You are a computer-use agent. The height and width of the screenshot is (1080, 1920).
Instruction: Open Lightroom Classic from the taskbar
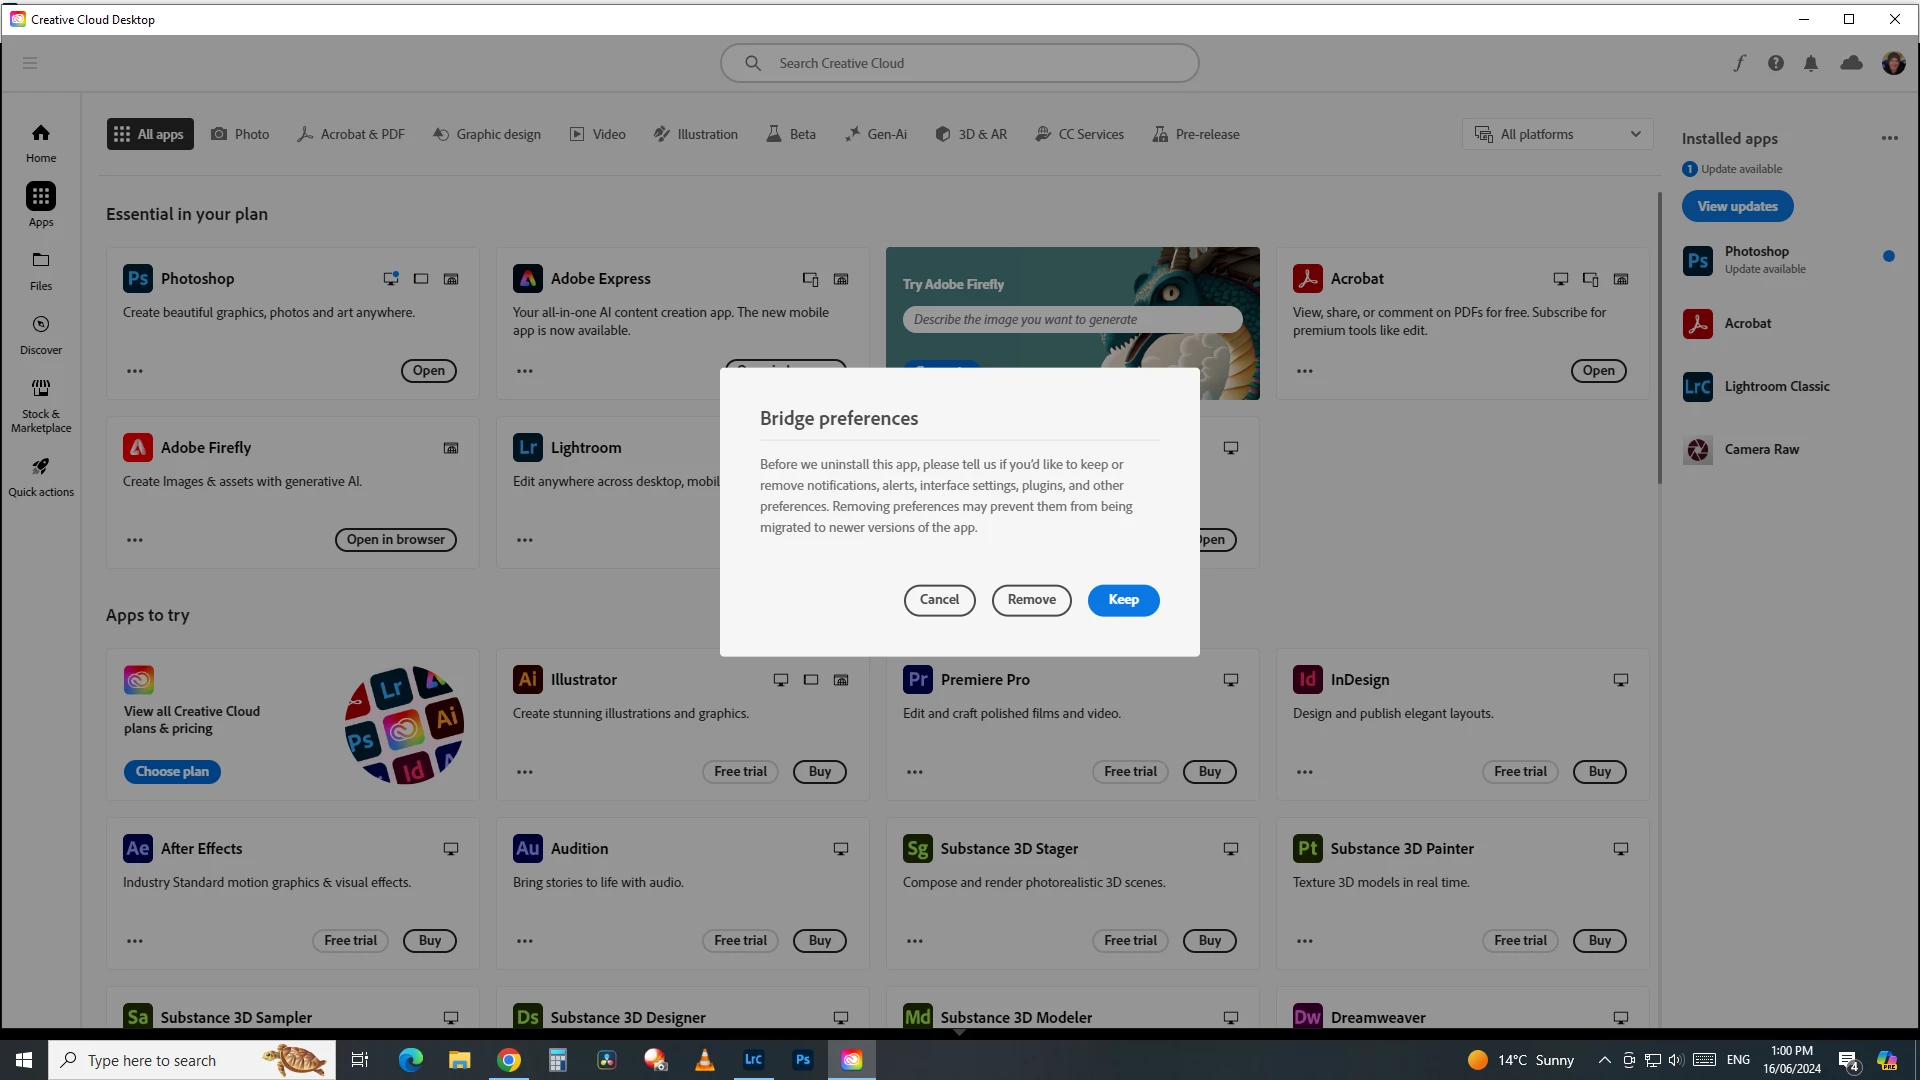[754, 1060]
